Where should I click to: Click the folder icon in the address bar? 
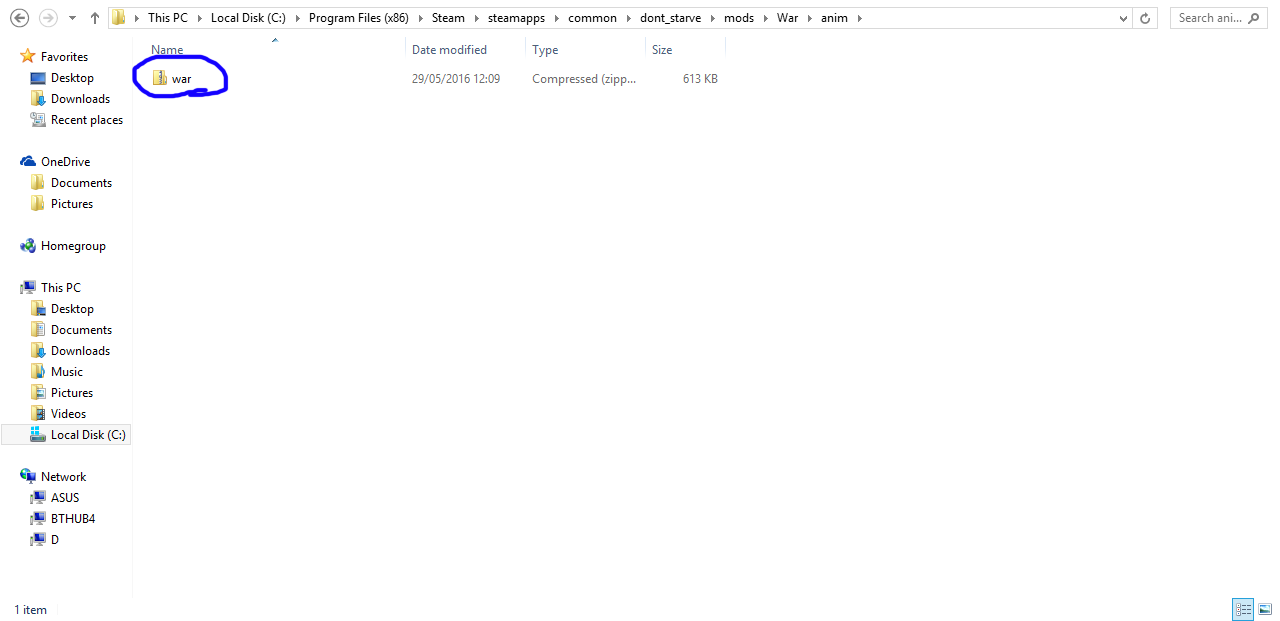coord(119,18)
